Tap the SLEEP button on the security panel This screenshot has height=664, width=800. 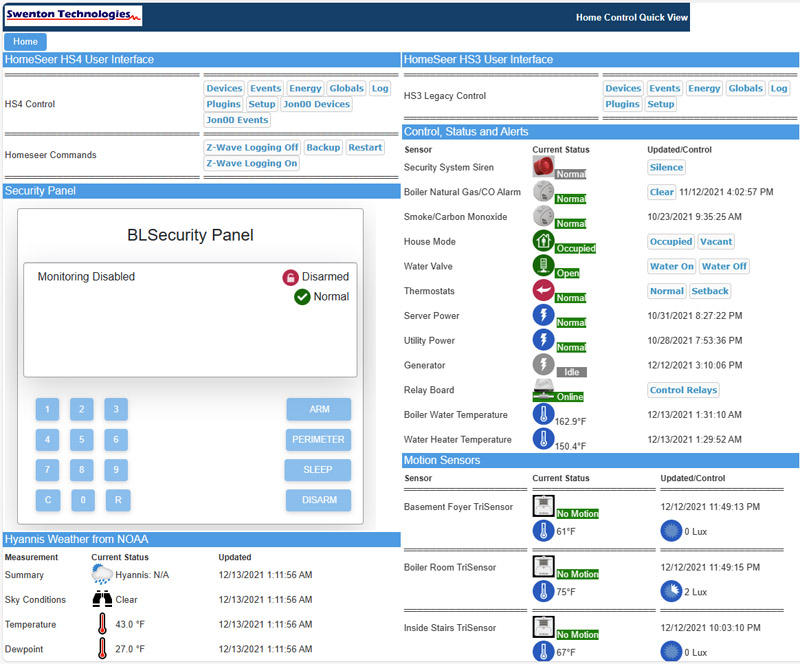(x=318, y=470)
